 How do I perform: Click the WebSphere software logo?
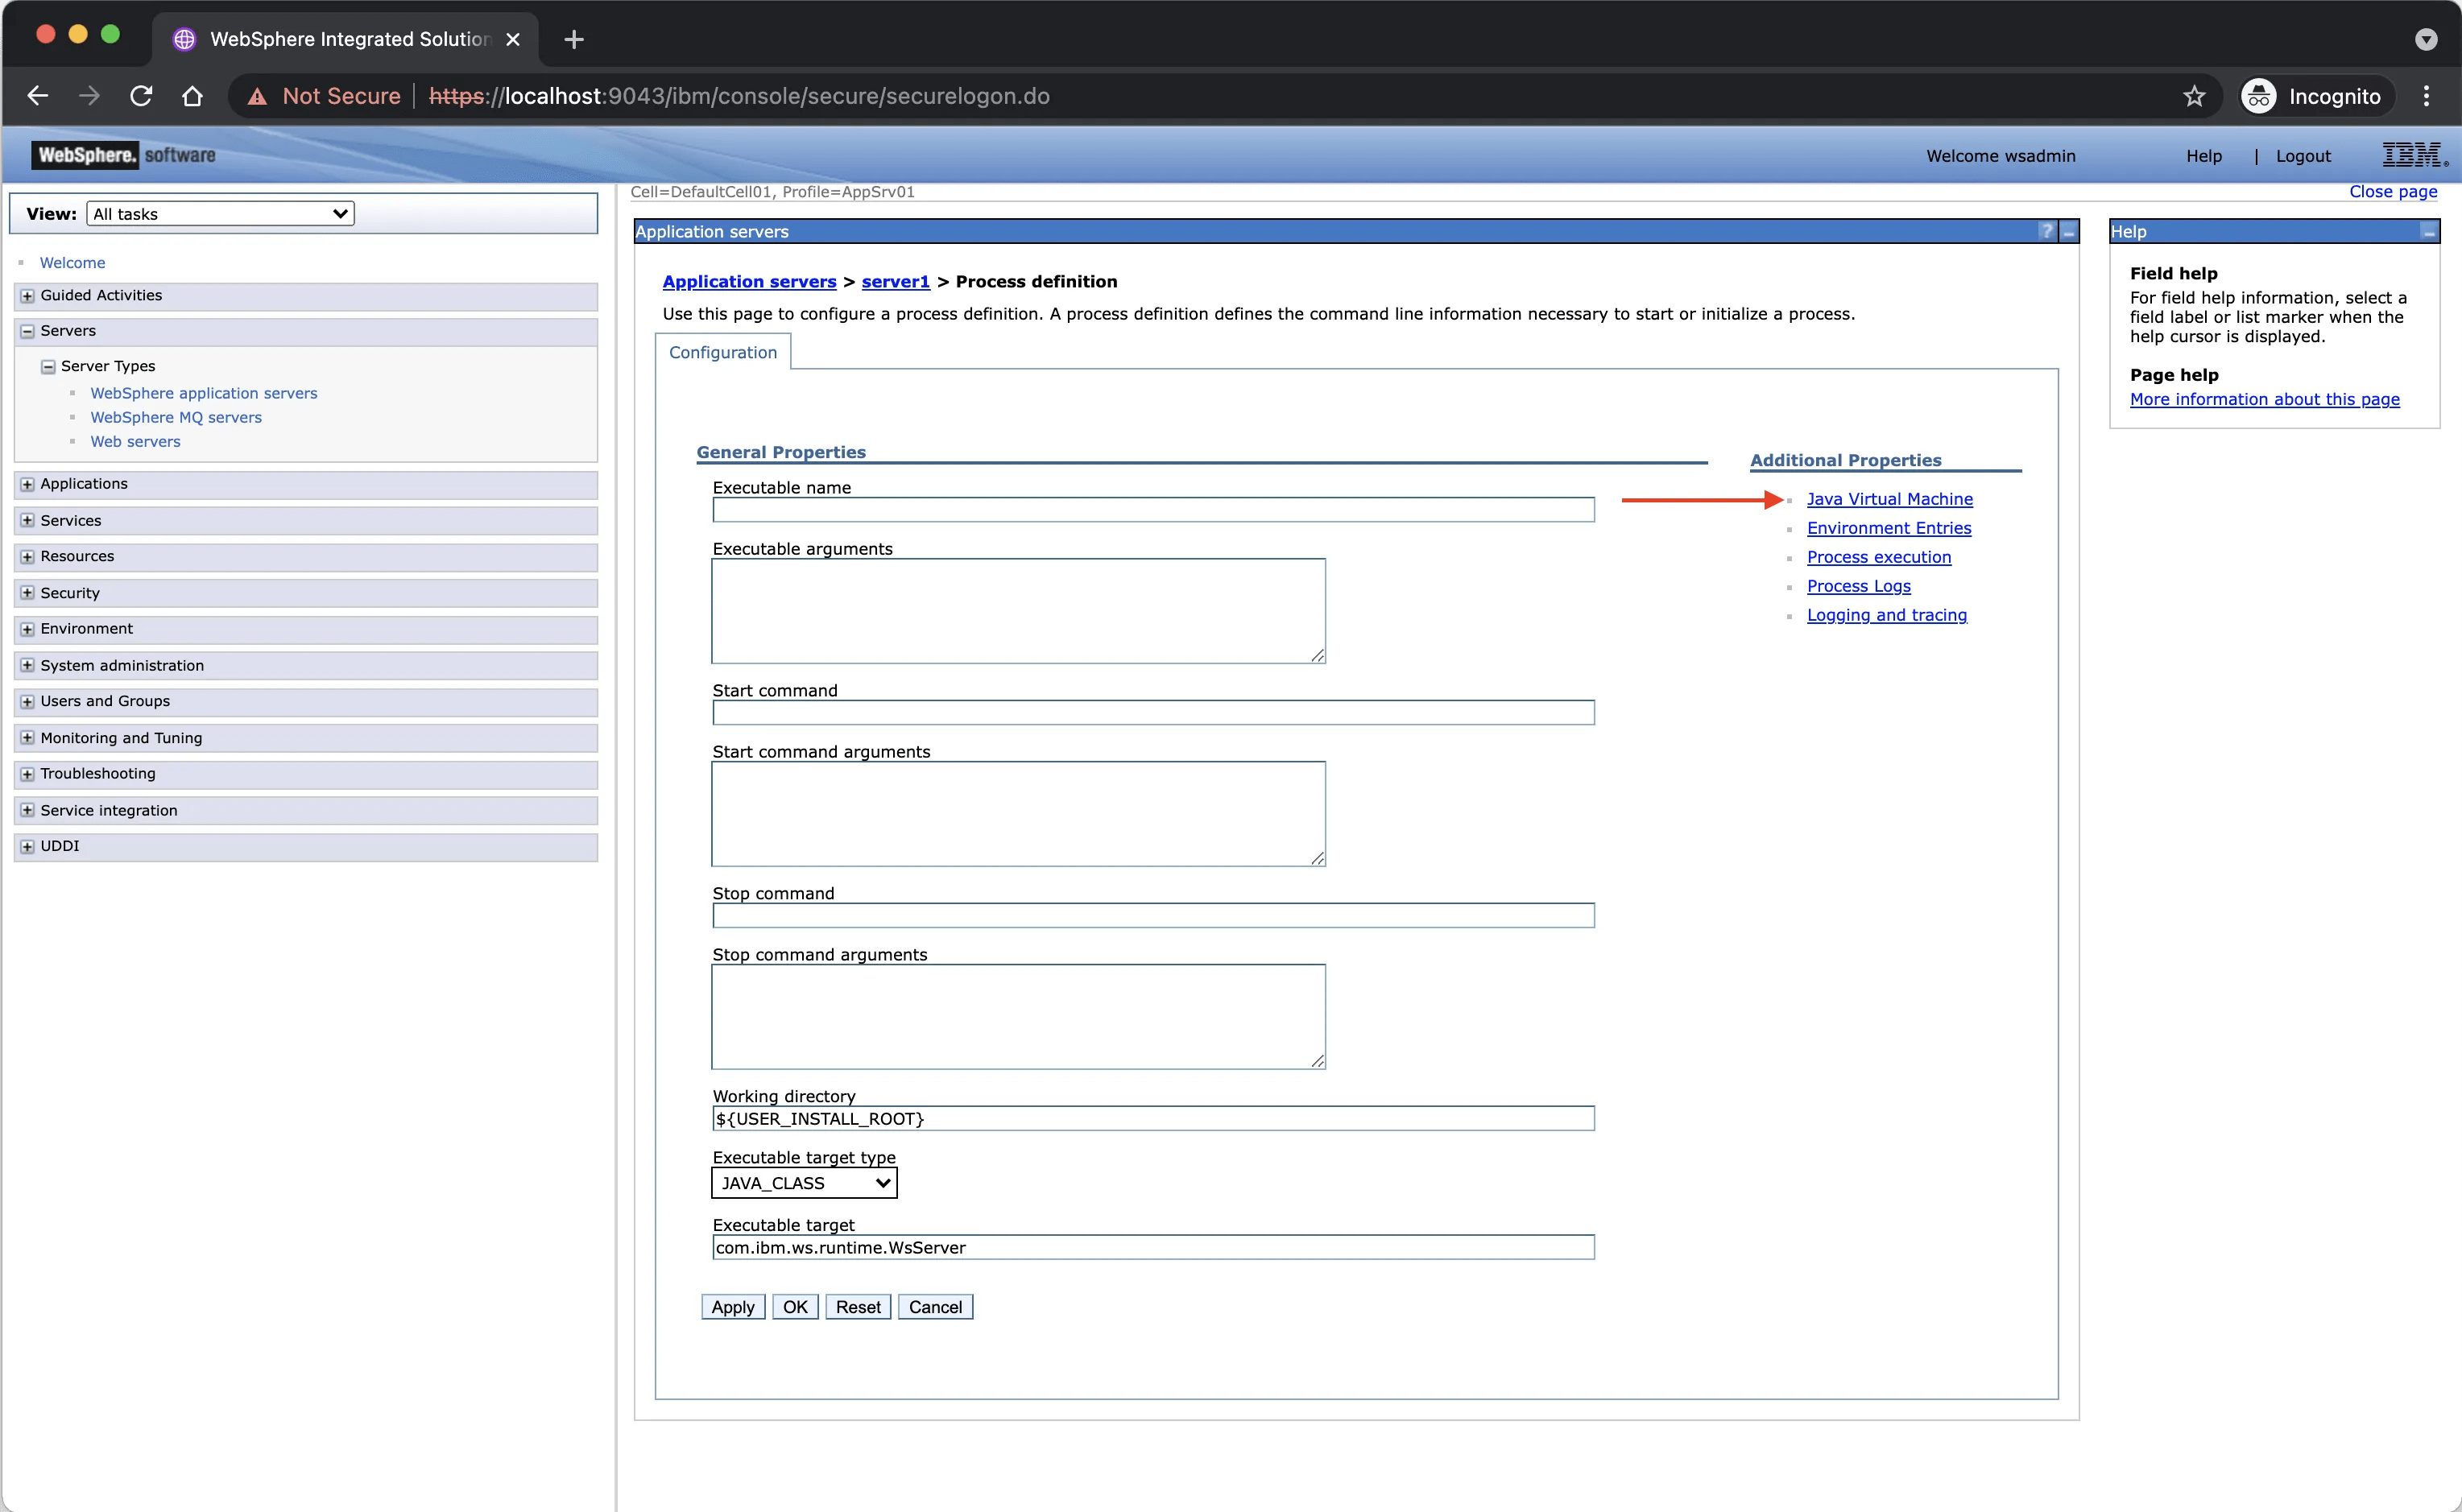tap(124, 155)
